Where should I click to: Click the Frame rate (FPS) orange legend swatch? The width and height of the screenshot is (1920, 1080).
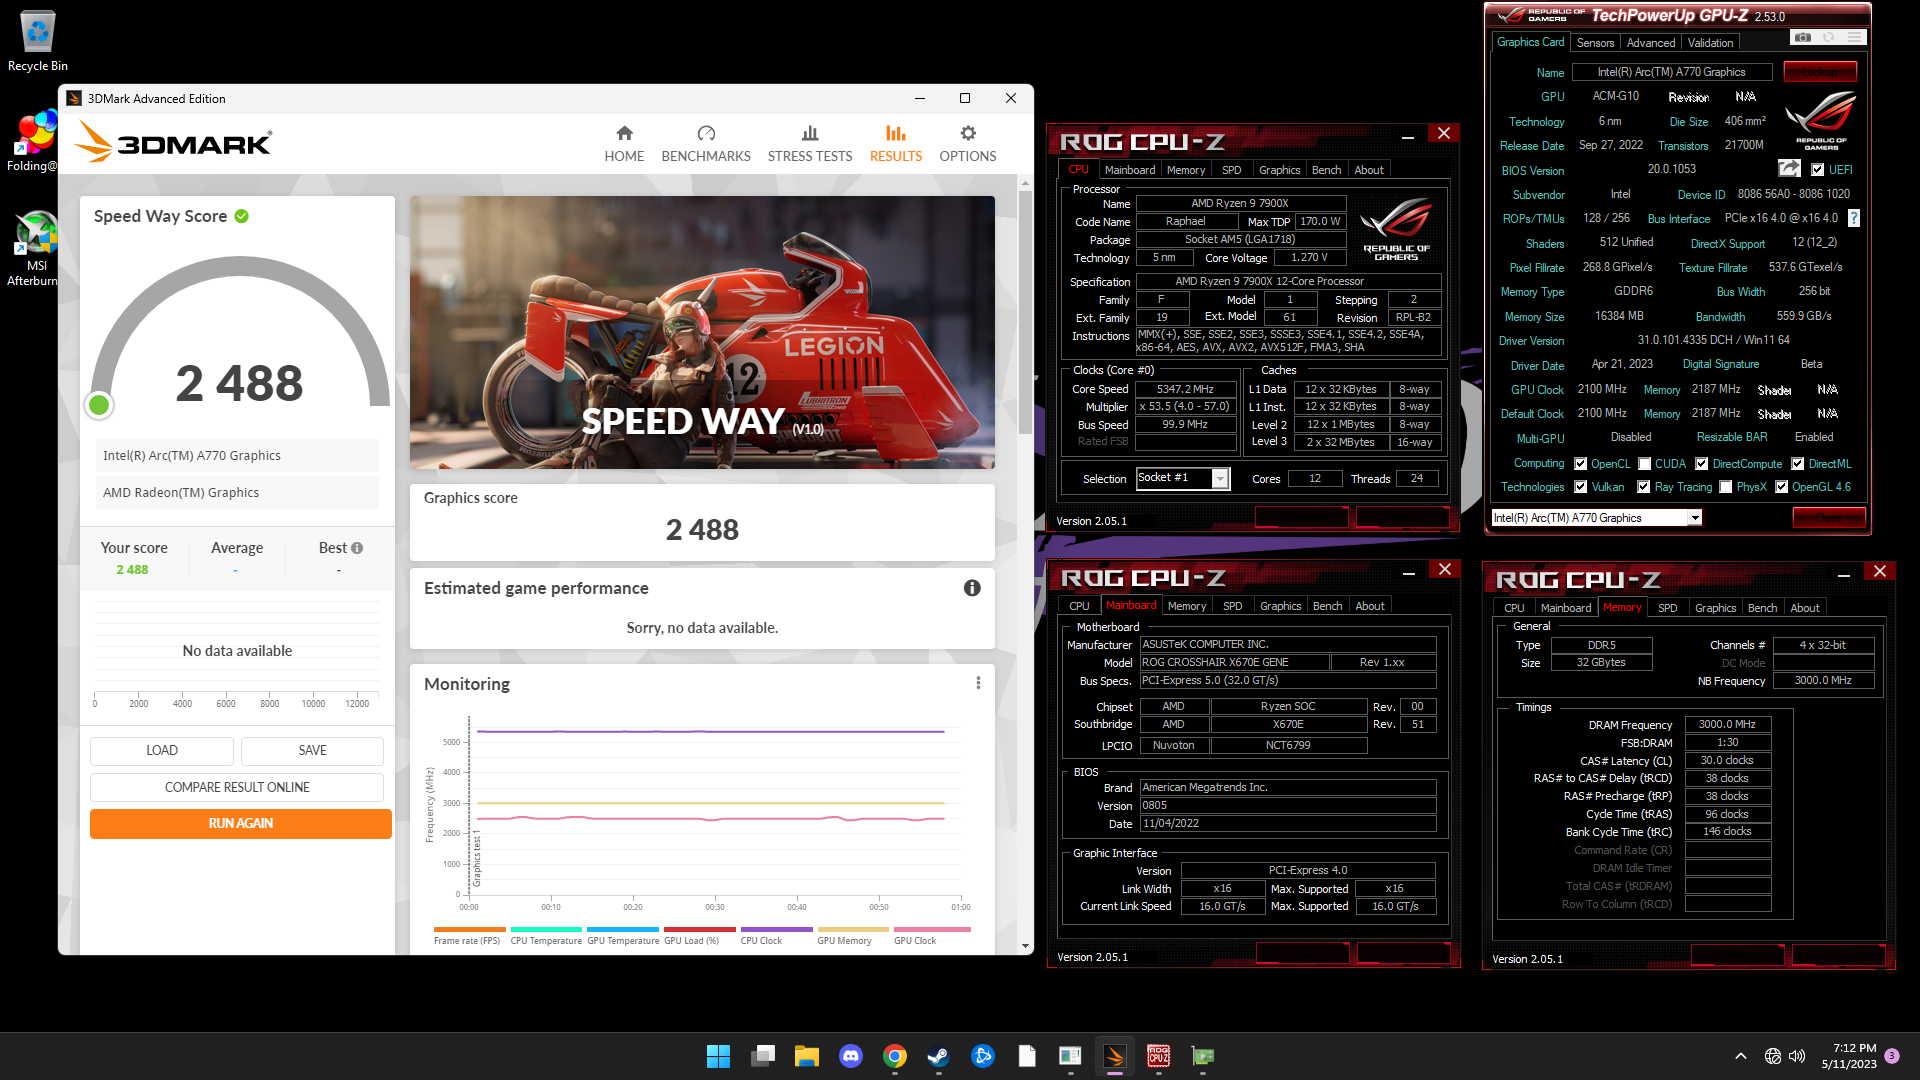(x=470, y=930)
